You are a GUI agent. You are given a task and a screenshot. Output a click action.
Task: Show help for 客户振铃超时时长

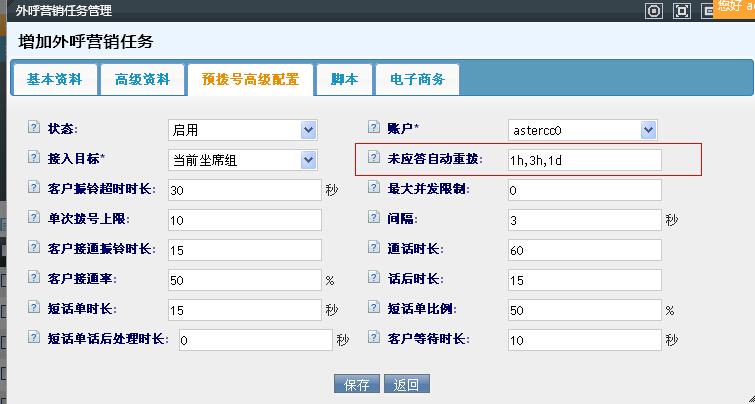(34, 188)
